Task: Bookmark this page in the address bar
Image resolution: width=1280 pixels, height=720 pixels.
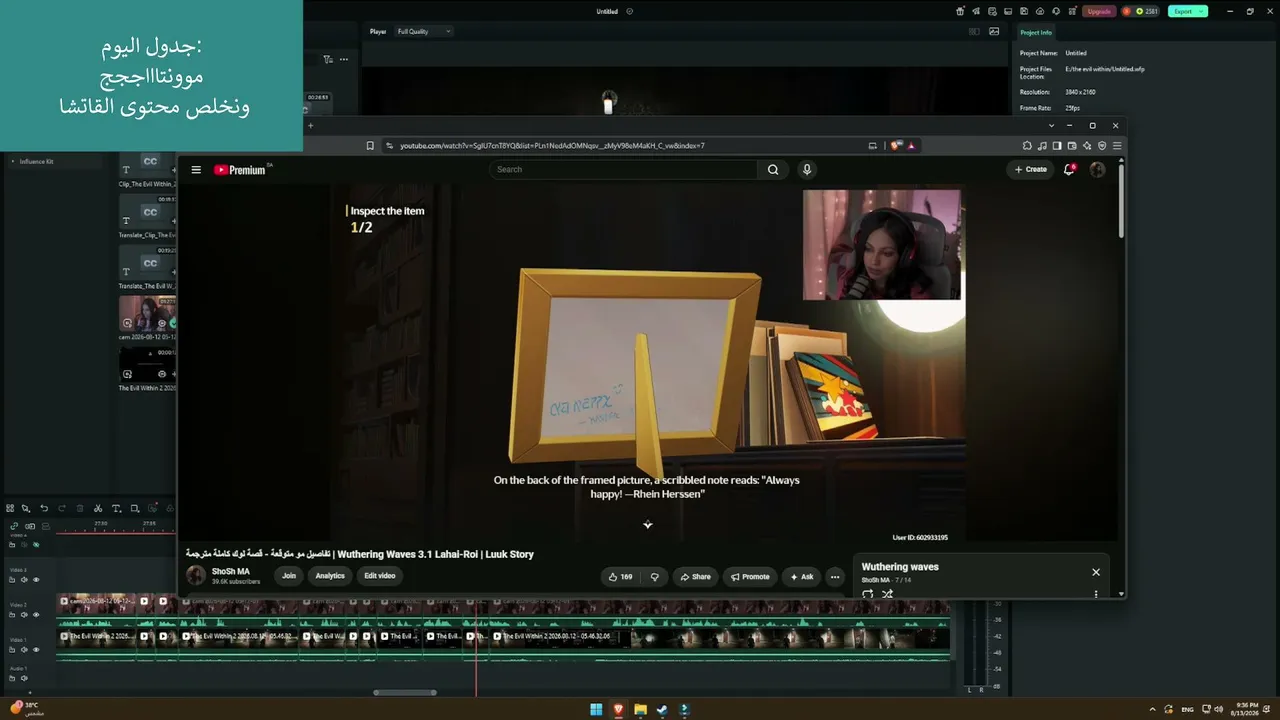Action: click(370, 146)
